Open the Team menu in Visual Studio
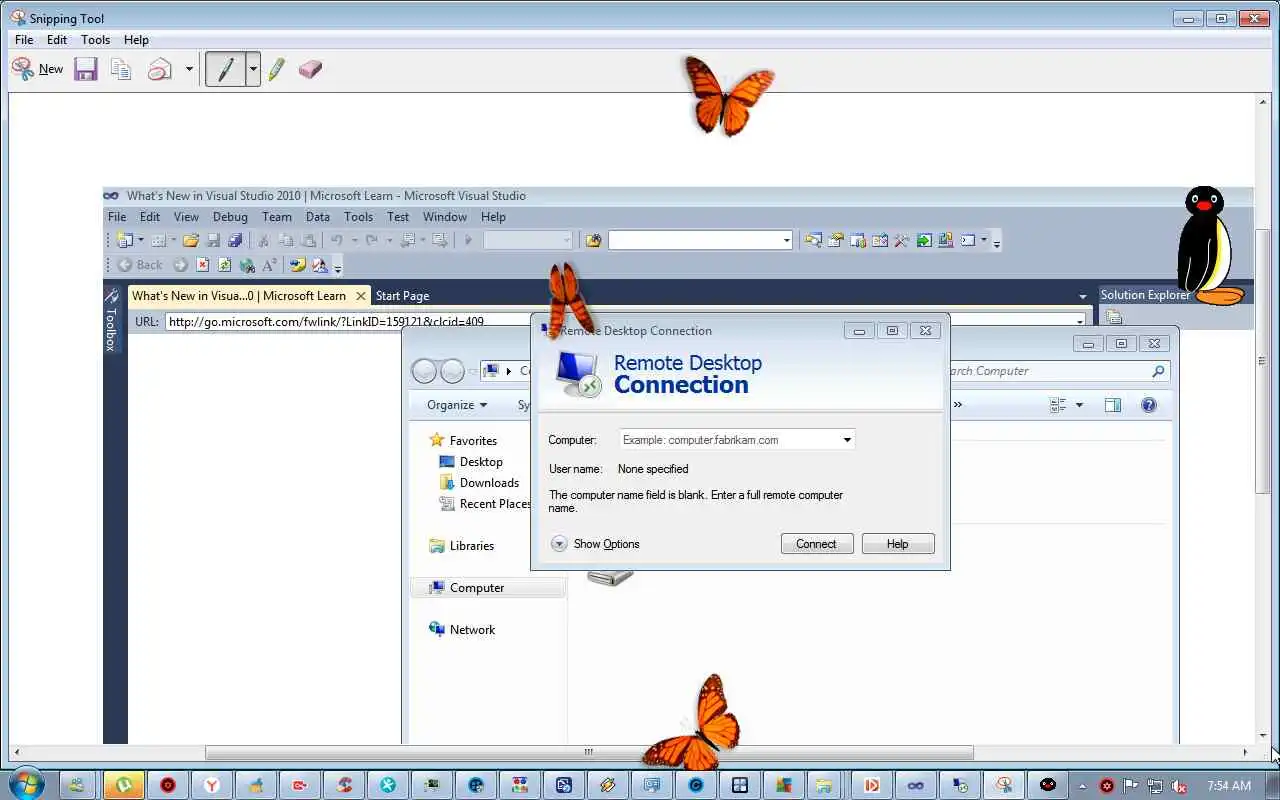The width and height of the screenshot is (1280, 800). (276, 216)
